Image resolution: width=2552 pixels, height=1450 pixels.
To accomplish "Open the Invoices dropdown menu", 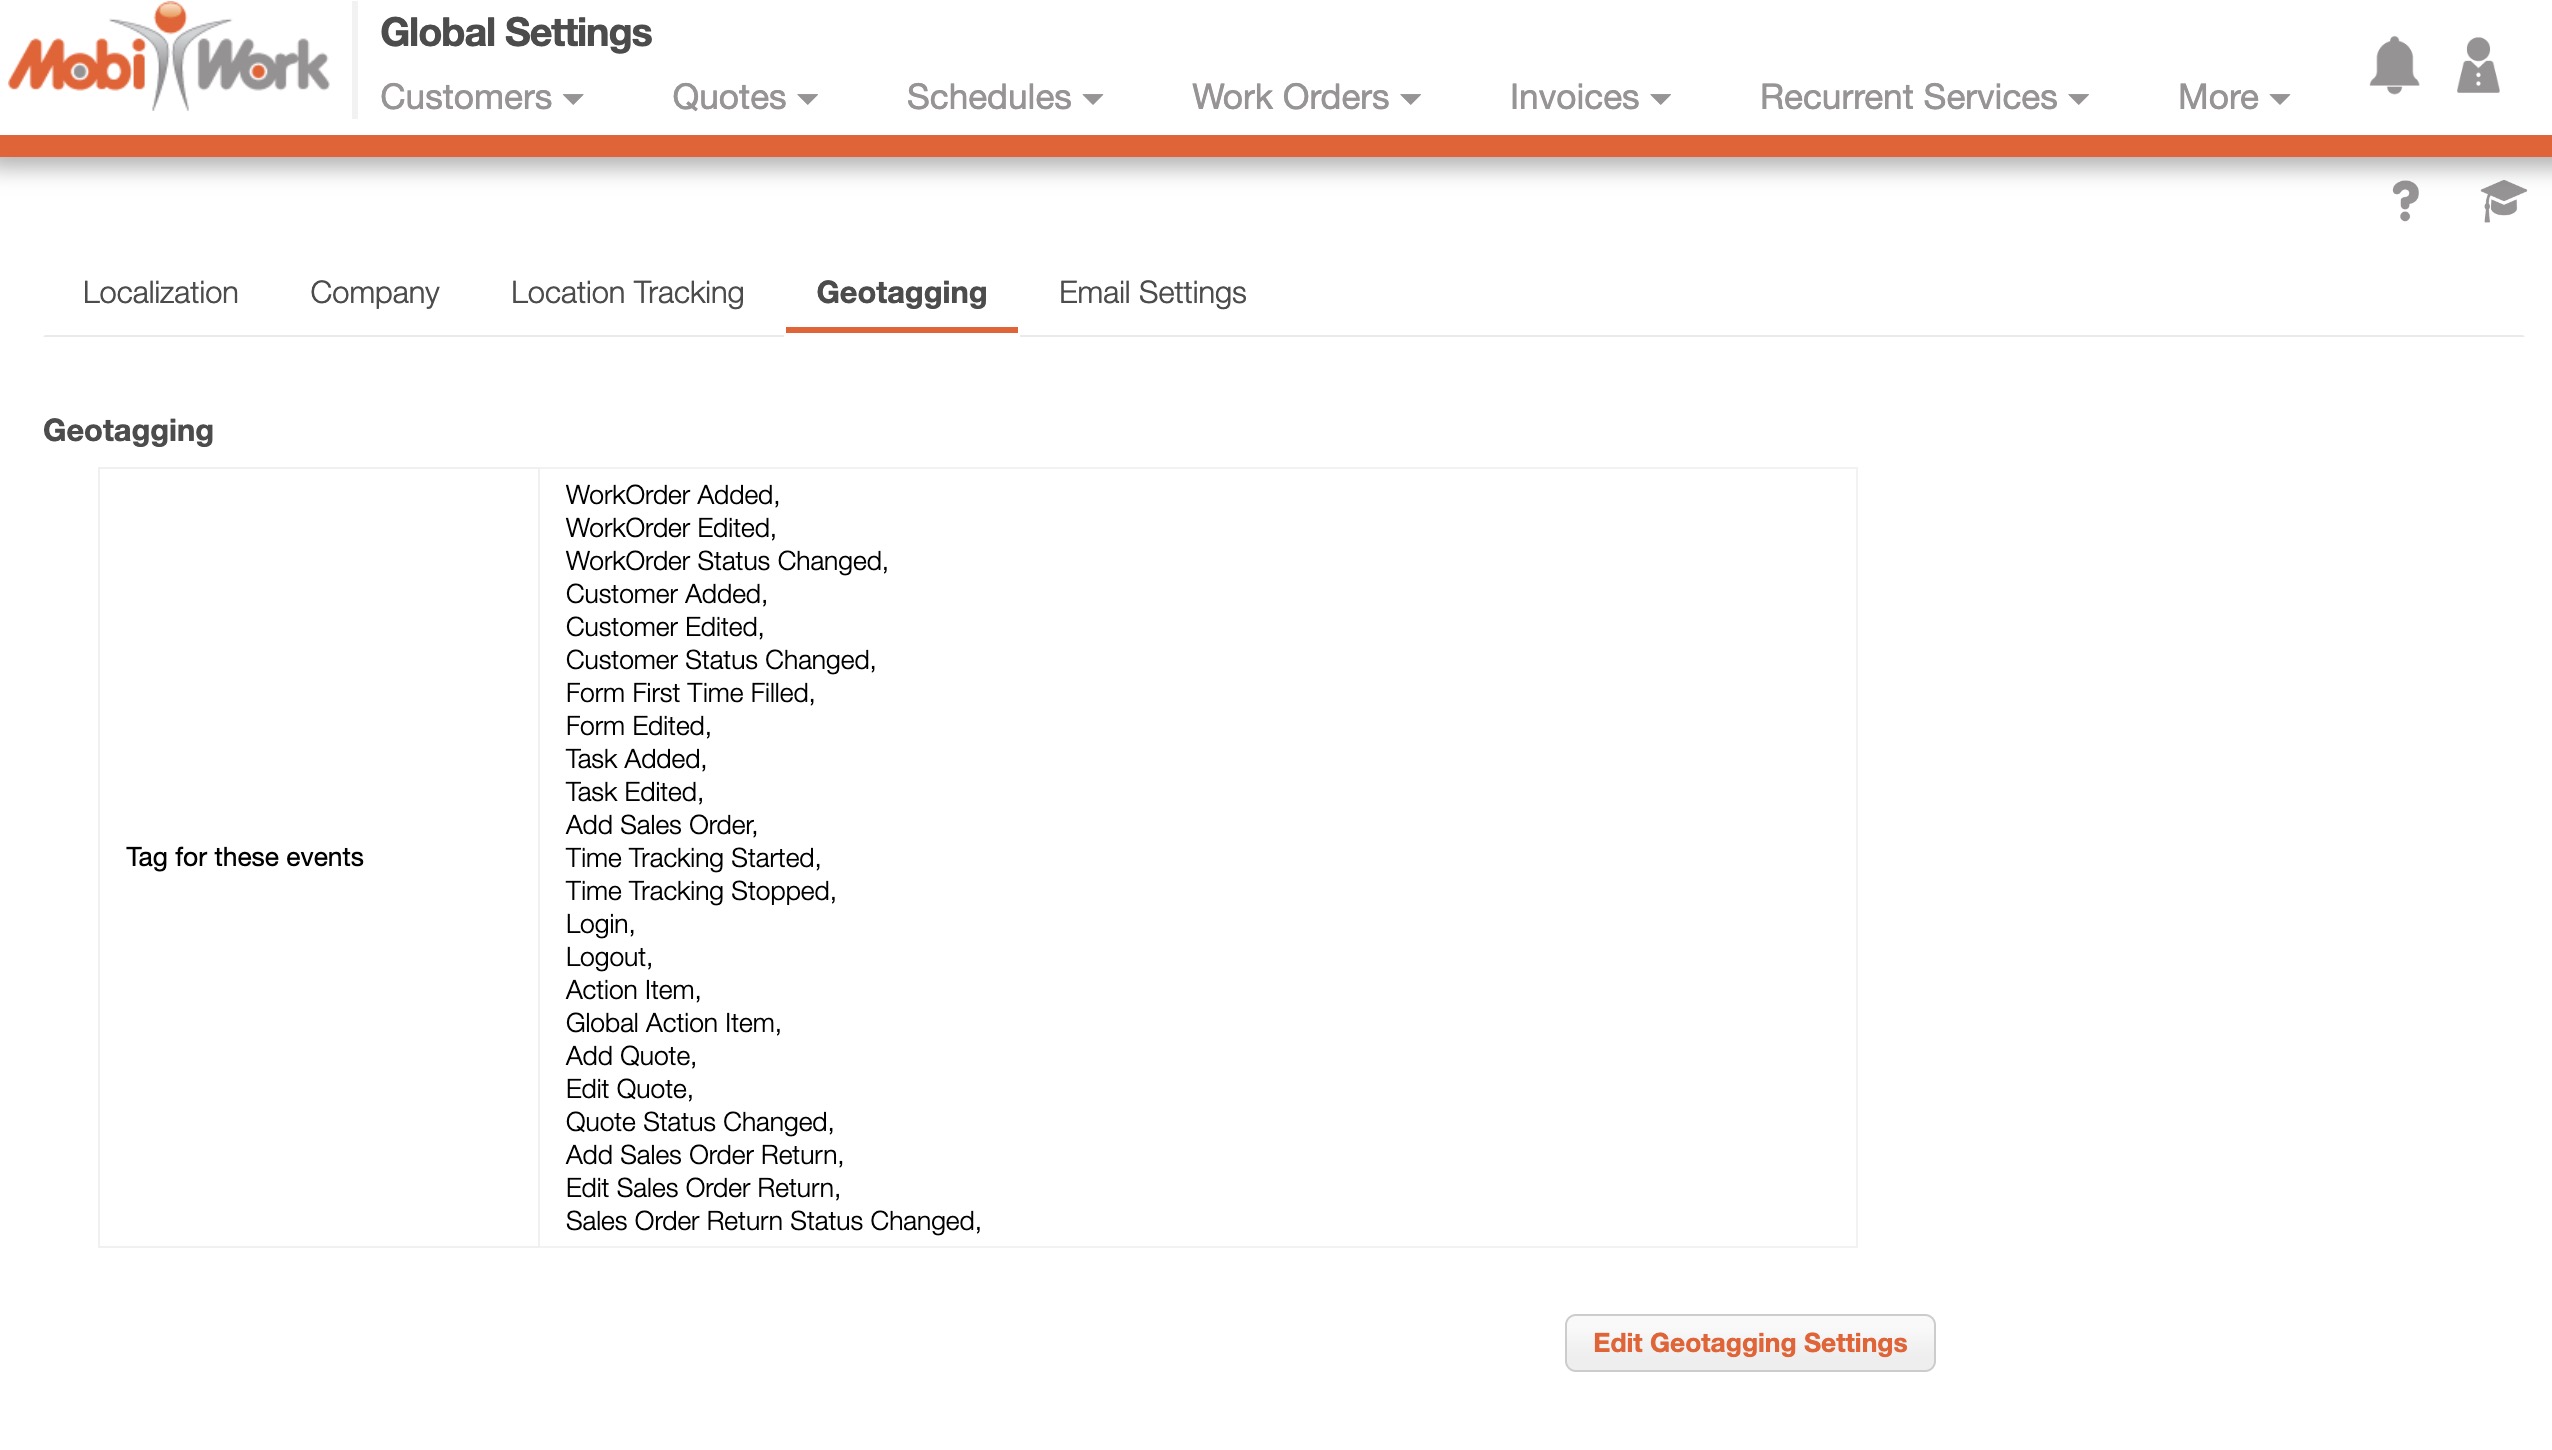I will coord(1590,97).
